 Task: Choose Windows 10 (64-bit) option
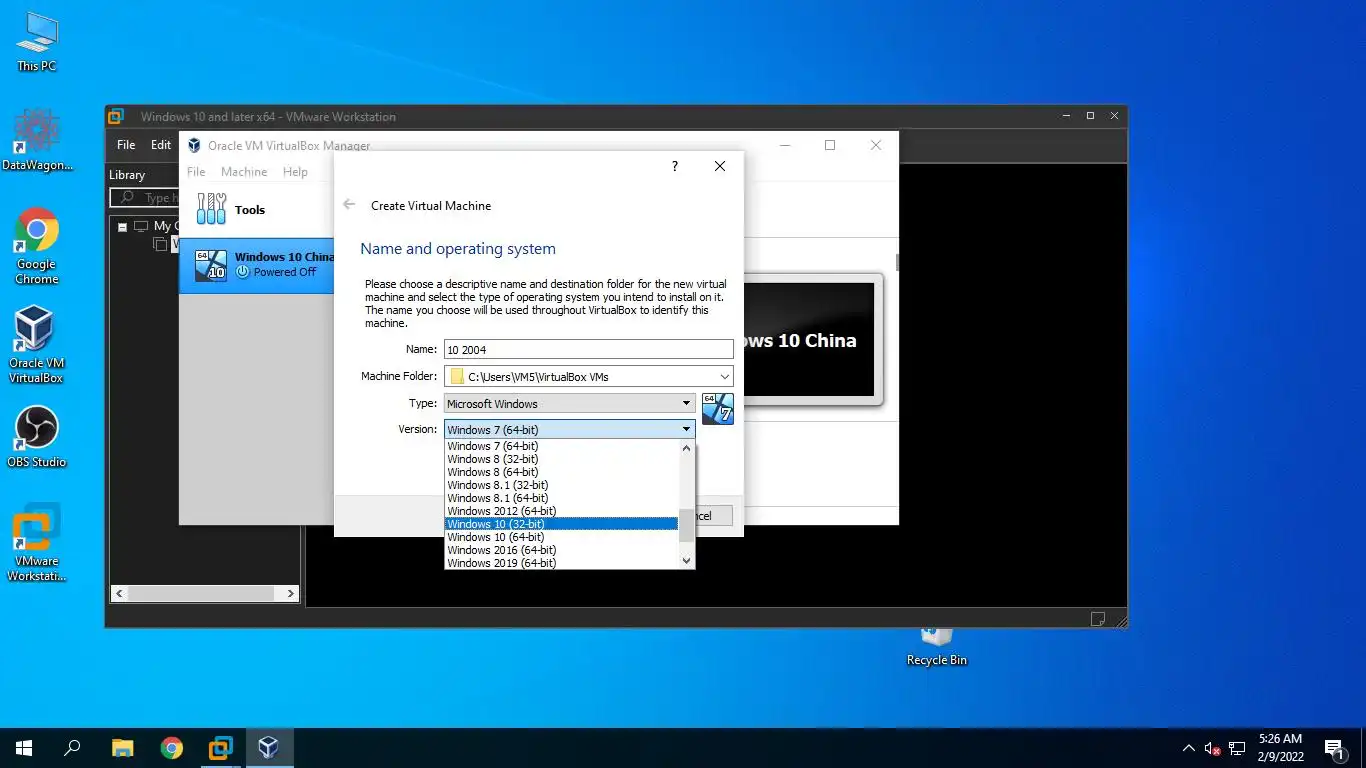point(561,537)
